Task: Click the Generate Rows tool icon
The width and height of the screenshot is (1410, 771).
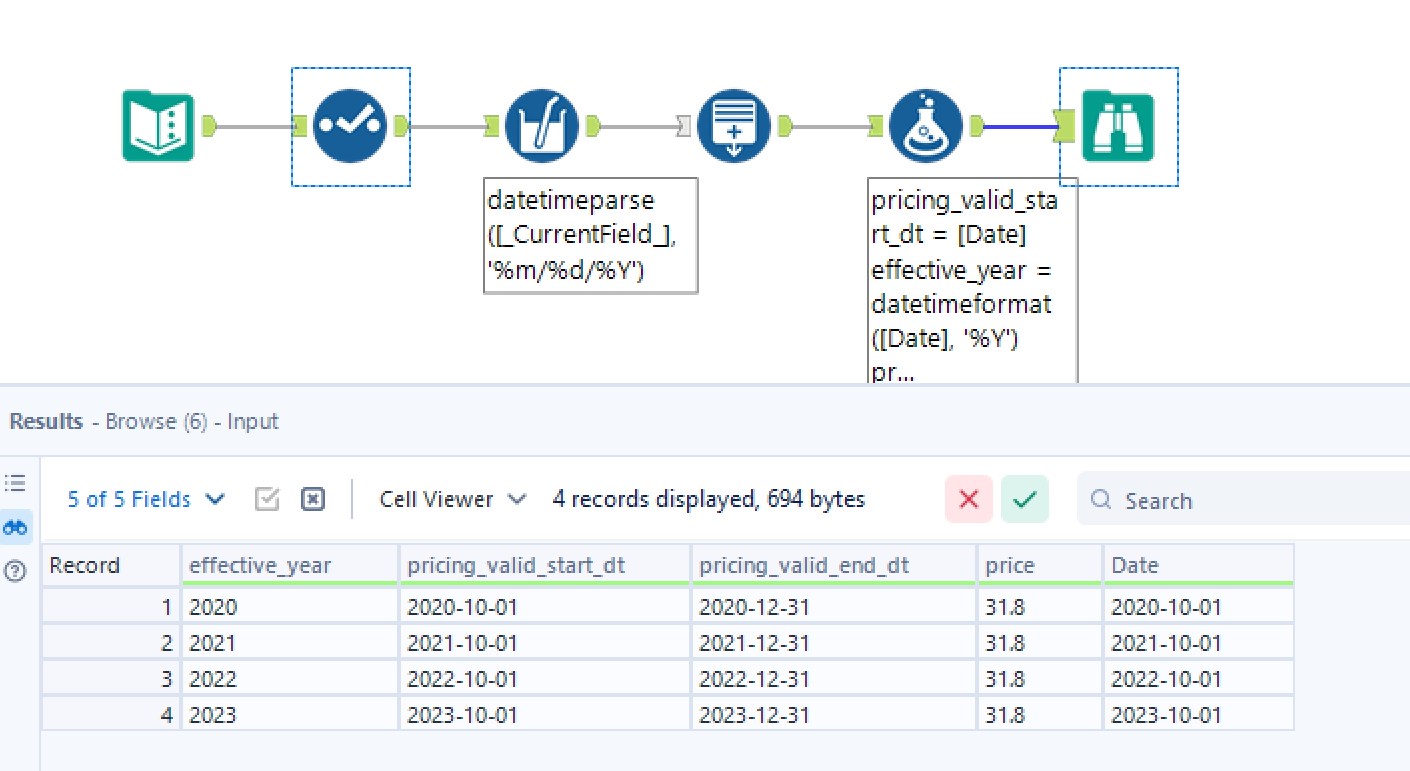Action: click(733, 125)
